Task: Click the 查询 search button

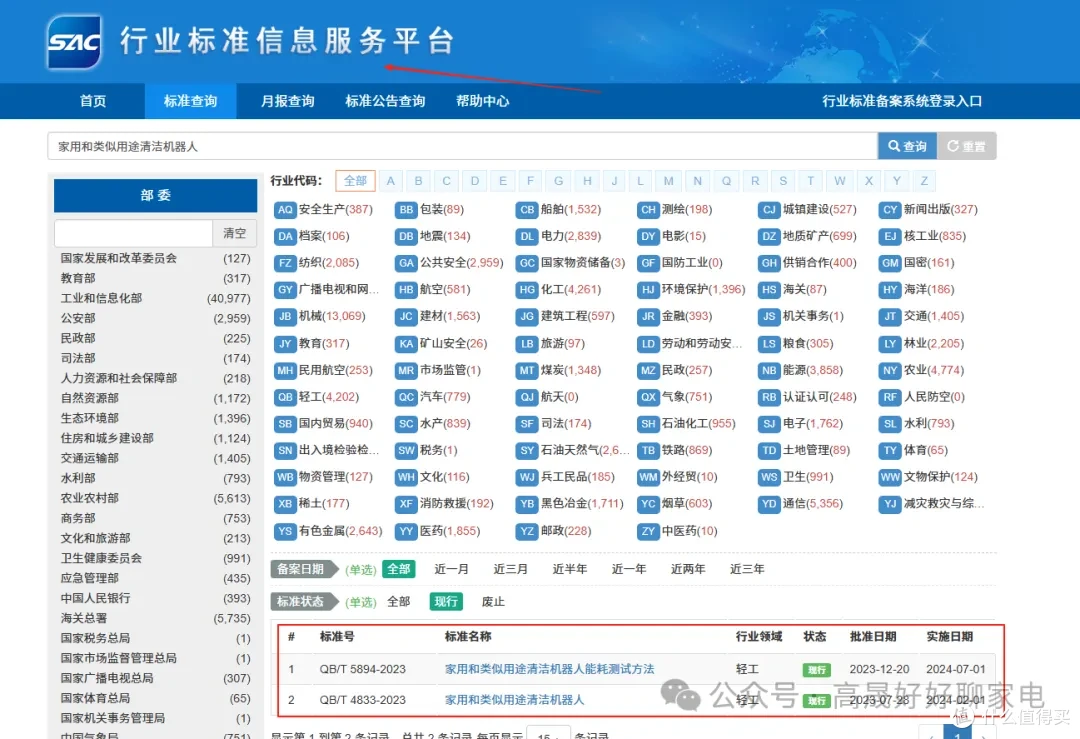Action: 907,146
